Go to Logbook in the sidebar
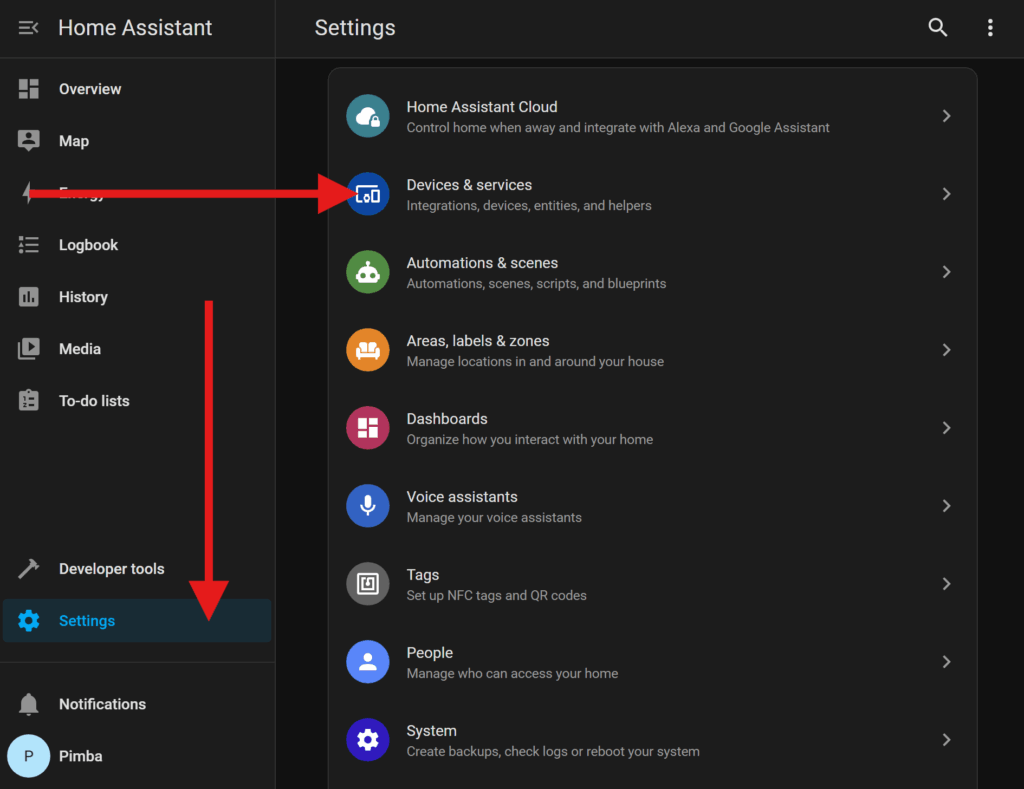Viewport: 1024px width, 789px height. pos(88,245)
